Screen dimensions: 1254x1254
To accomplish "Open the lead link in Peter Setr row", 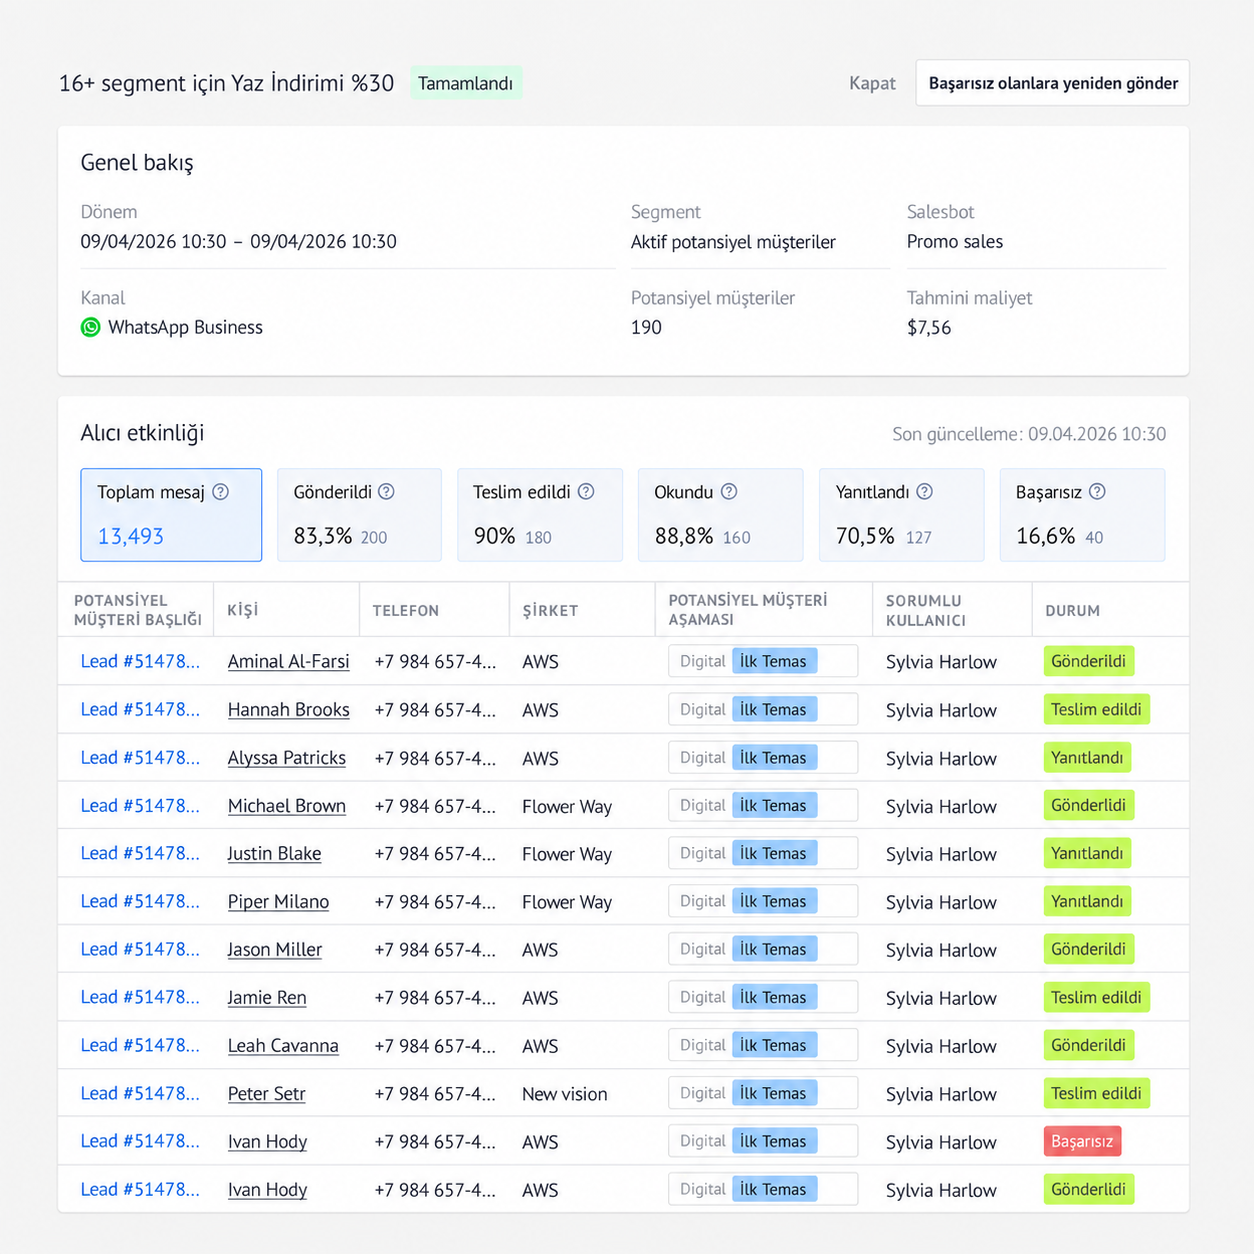I will coord(140,1093).
